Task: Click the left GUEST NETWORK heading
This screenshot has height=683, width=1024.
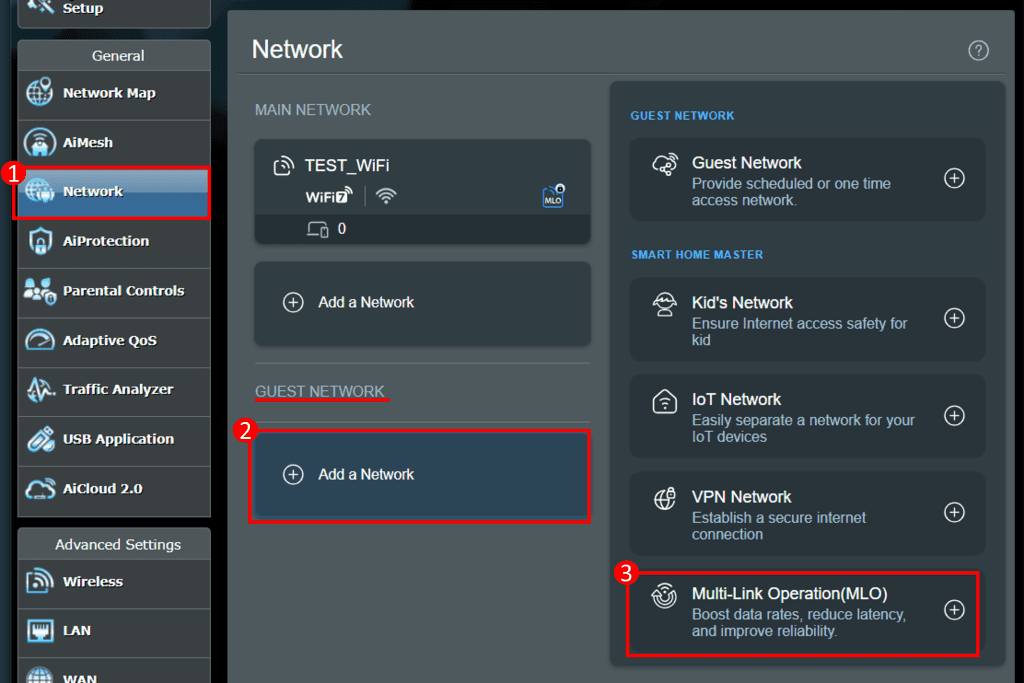Action: tap(320, 392)
